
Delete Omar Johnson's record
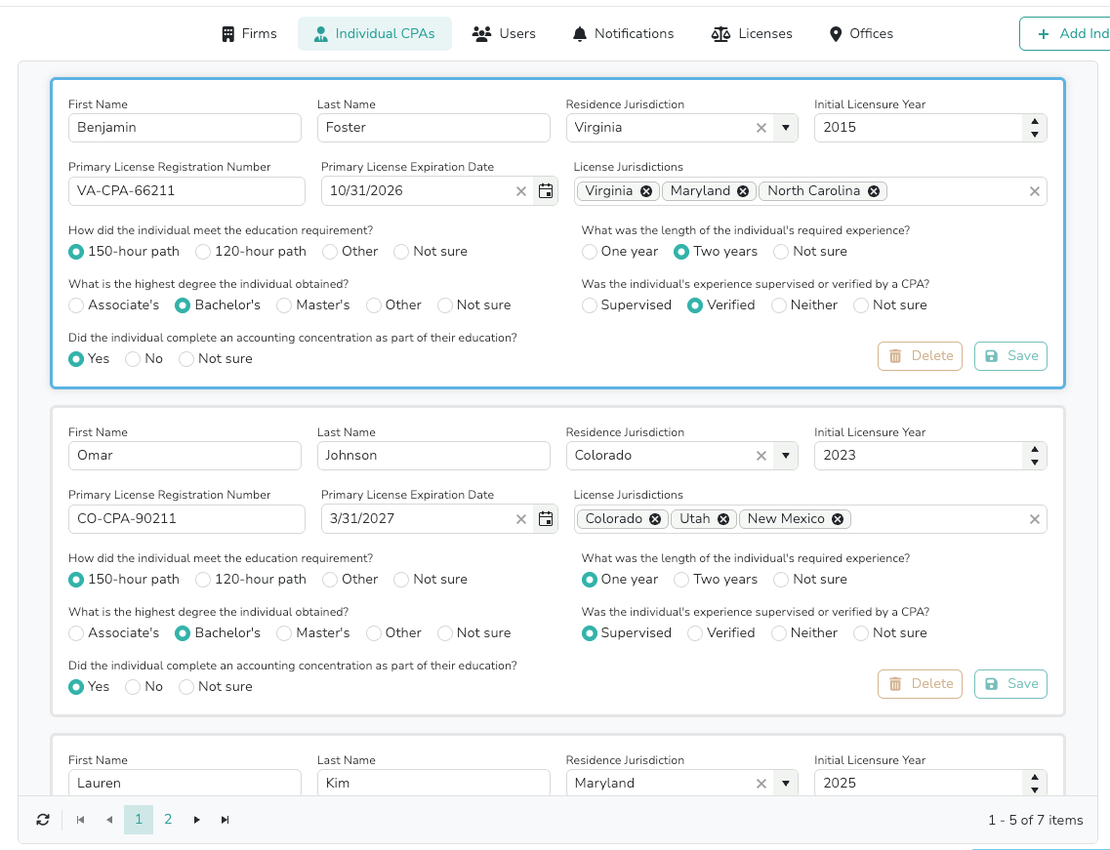click(920, 684)
